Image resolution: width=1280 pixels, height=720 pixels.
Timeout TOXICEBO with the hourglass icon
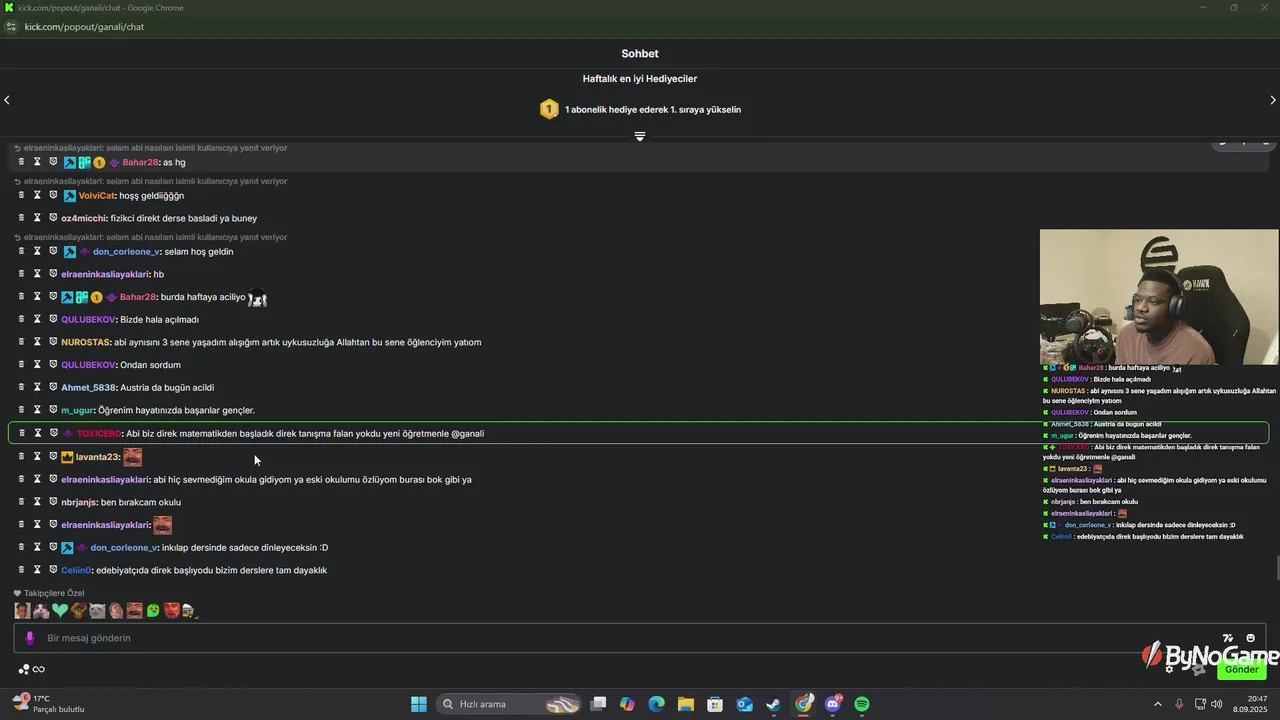click(37, 433)
